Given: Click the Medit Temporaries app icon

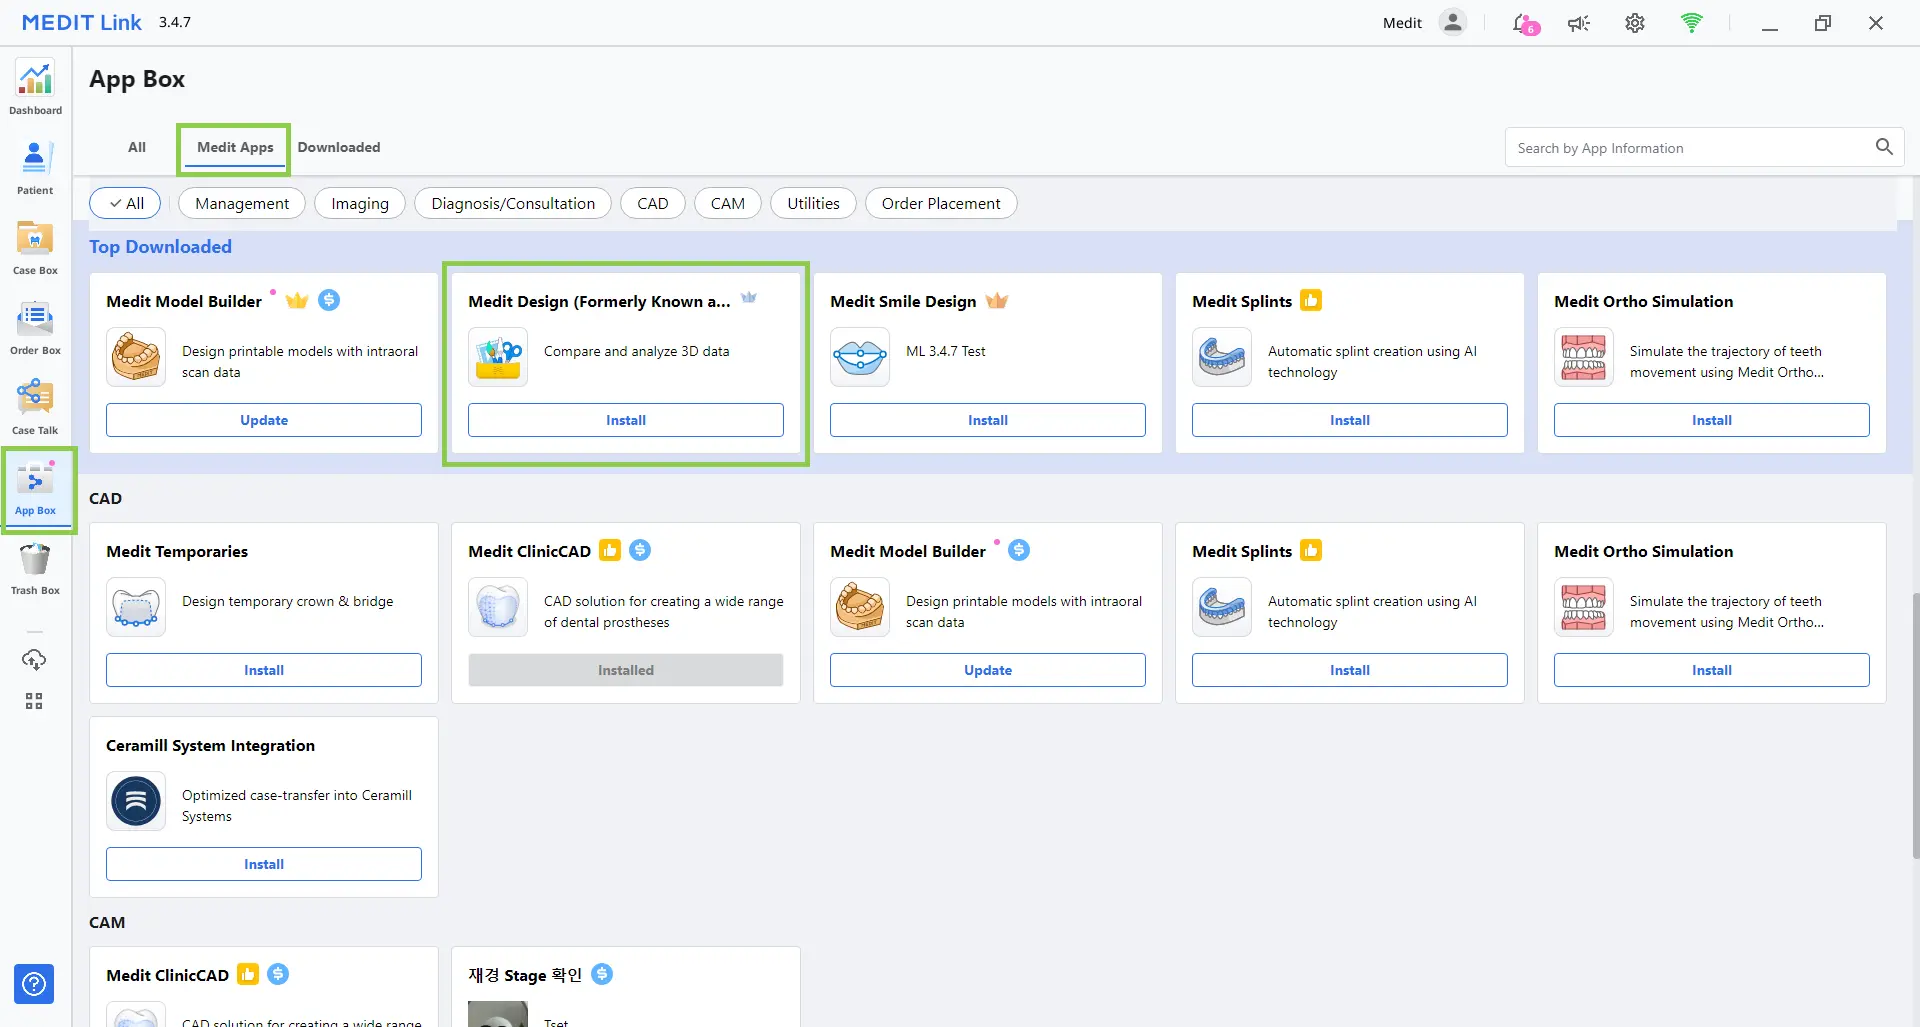Looking at the screenshot, I should 136,607.
